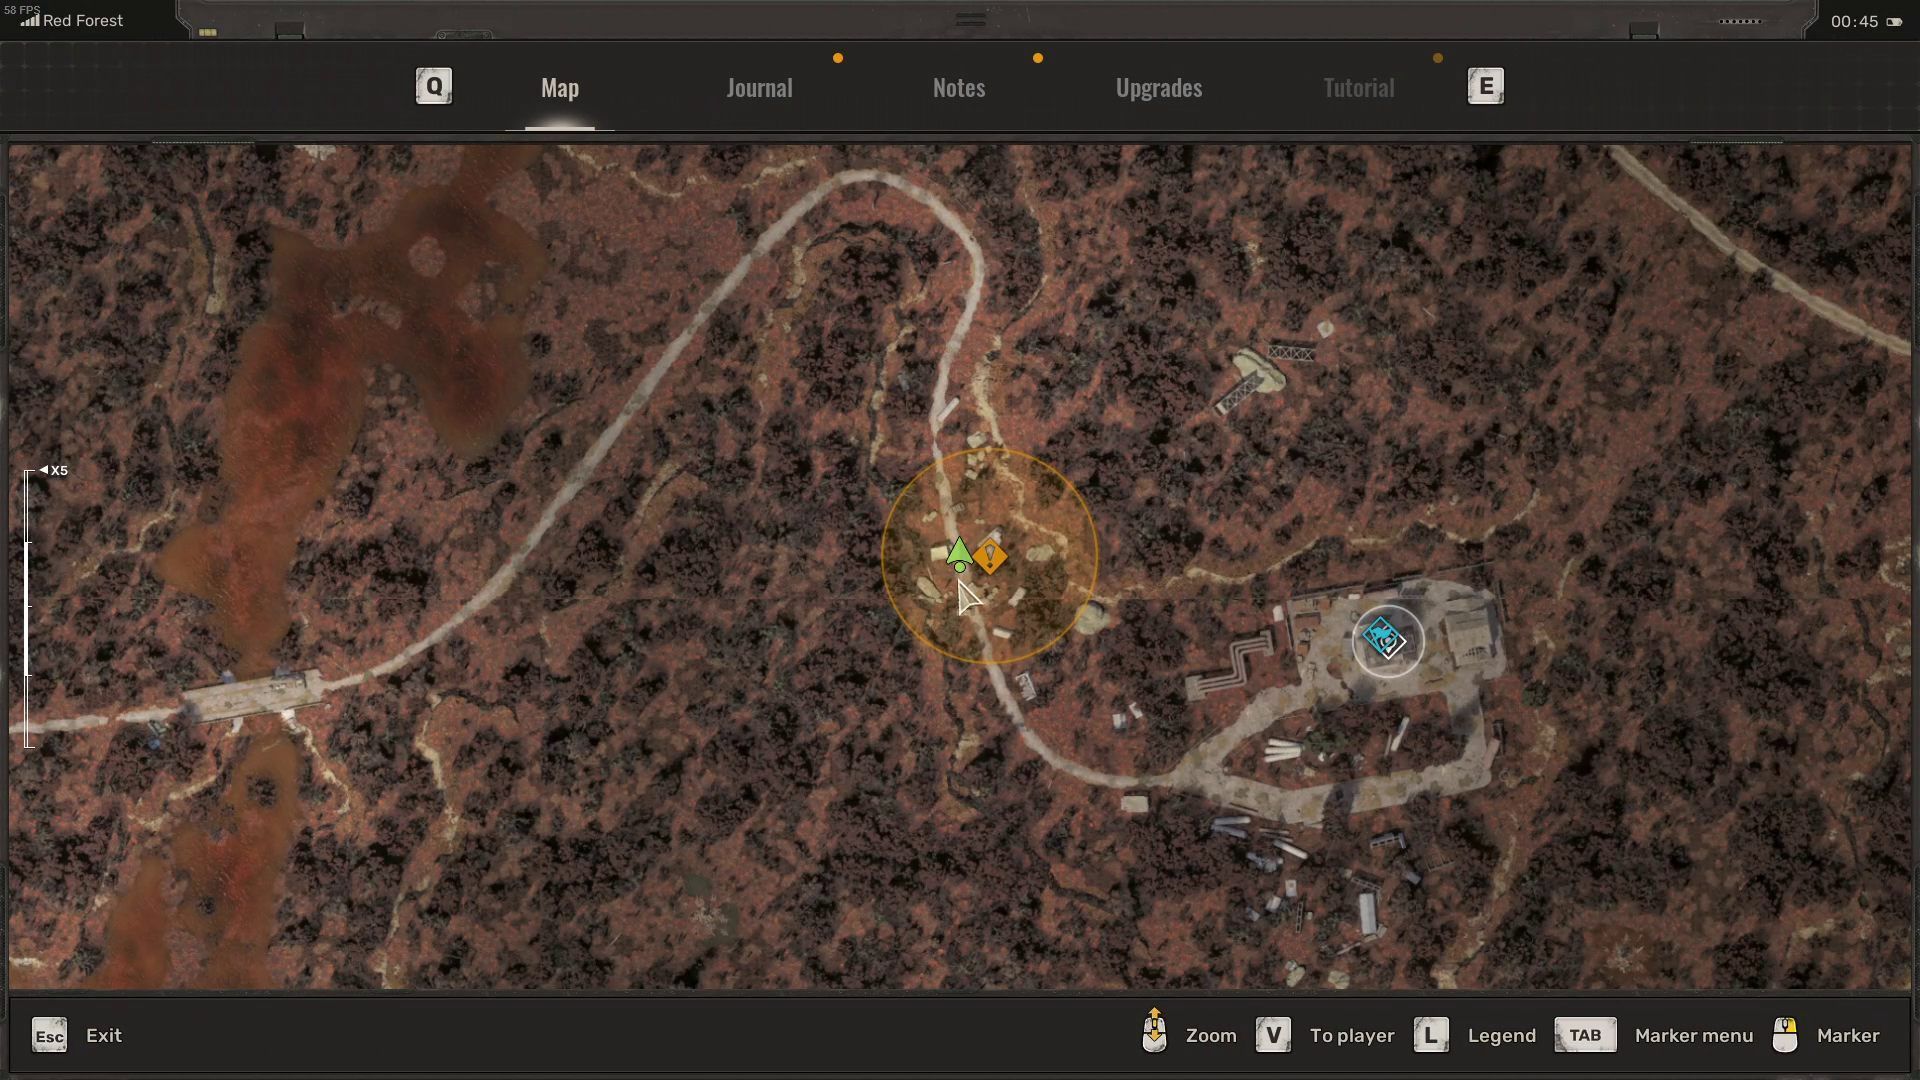1920x1080 pixels.
Task: Select the Tutorial tab
Action: pos(1358,88)
